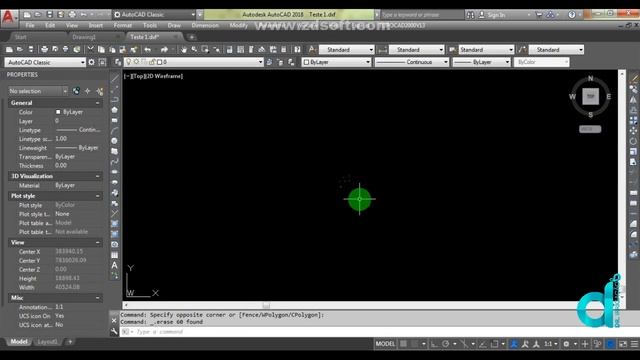Click the WCS button below the ViewCube
The height and width of the screenshot is (360, 640).
pyautogui.click(x=590, y=129)
